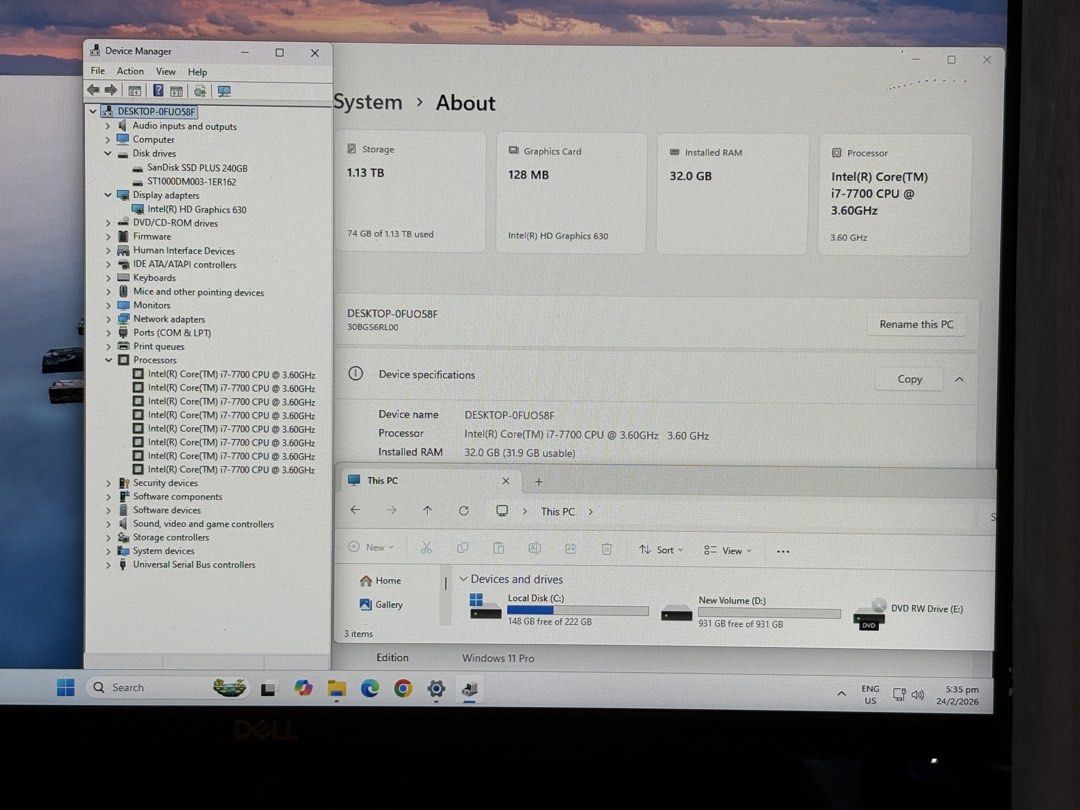Open Microsoft Edge from taskbar
This screenshot has height=810, width=1080.
(x=370, y=688)
